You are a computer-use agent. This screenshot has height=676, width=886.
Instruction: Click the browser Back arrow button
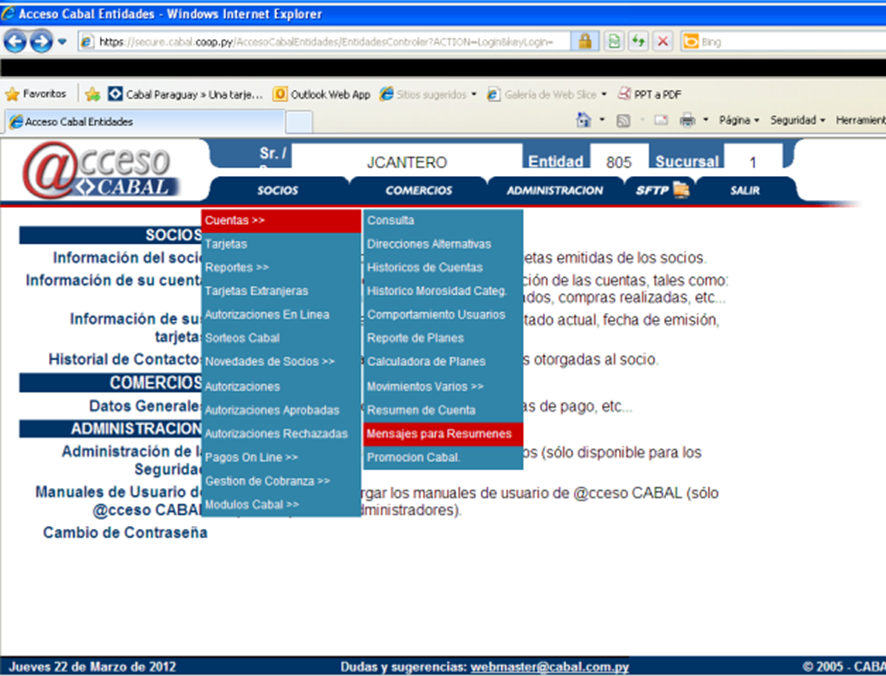[x=16, y=41]
